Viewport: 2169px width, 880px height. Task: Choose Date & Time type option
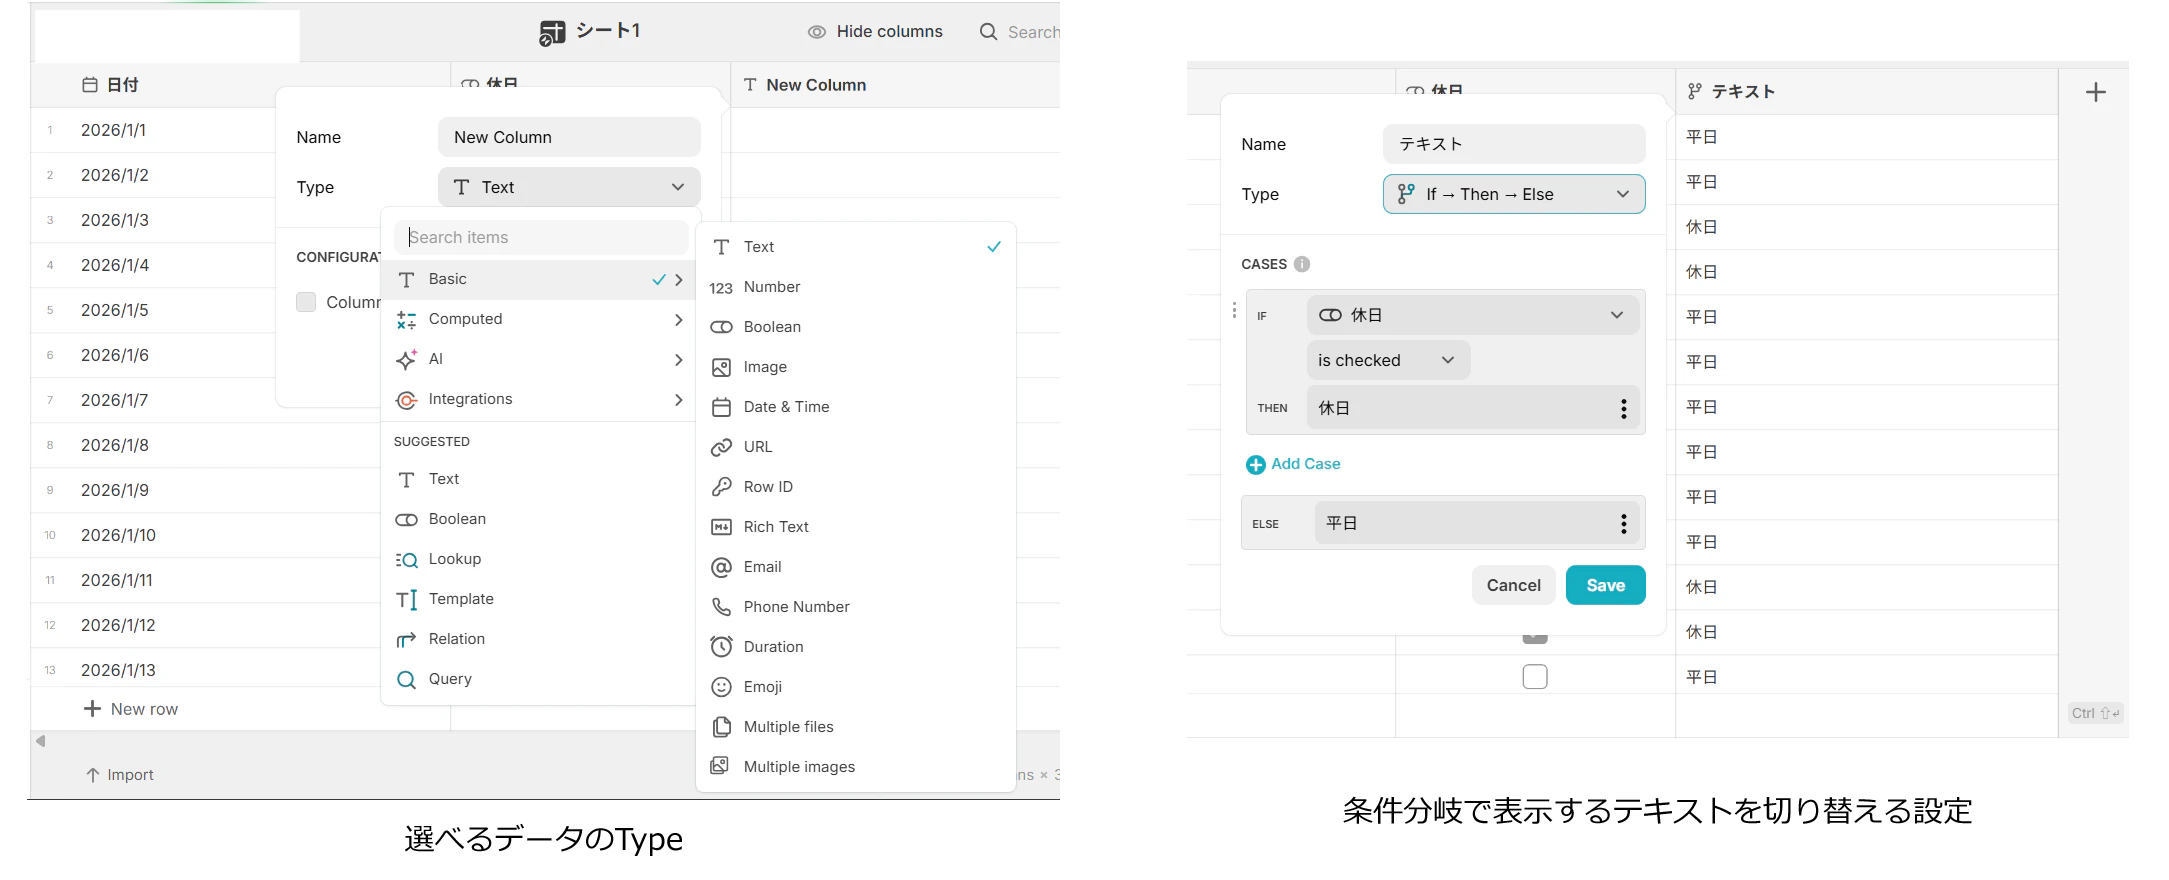point(855,407)
